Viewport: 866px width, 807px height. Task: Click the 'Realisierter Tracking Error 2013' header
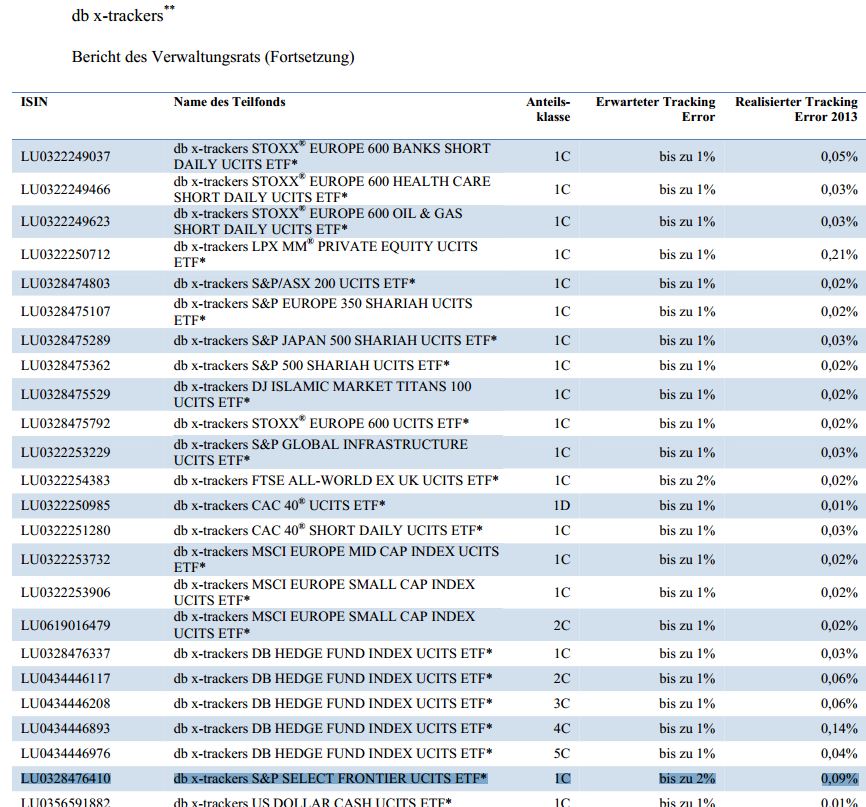coord(796,109)
